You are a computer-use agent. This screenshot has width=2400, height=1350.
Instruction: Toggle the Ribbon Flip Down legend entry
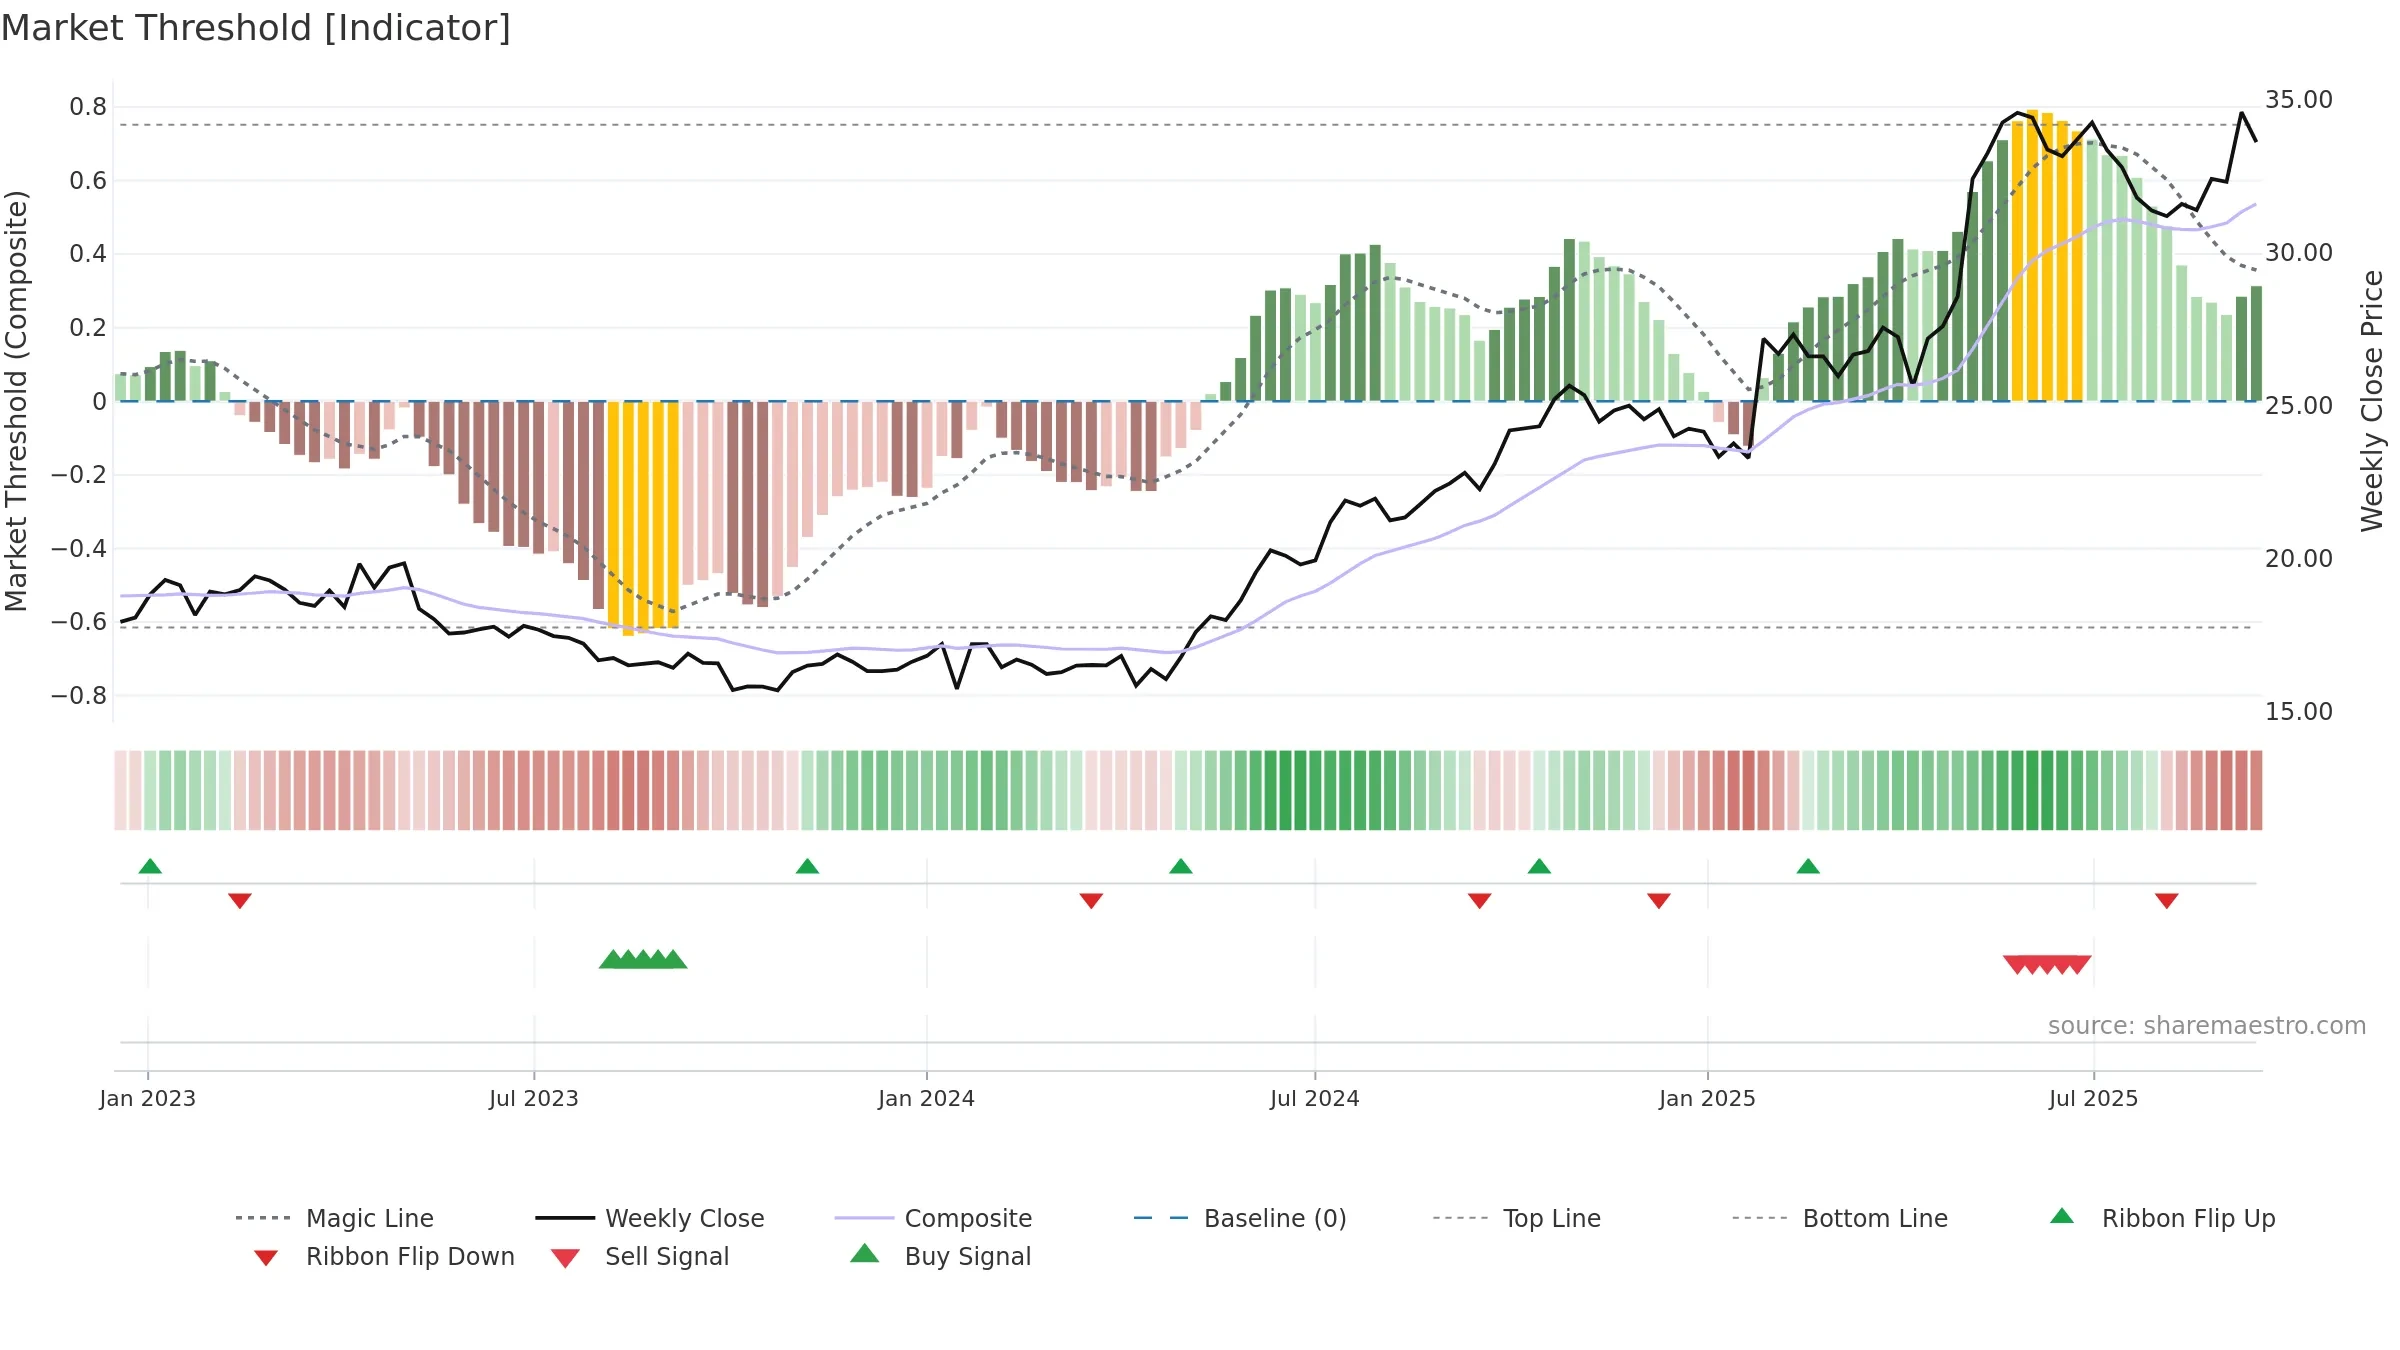pyautogui.click(x=383, y=1256)
